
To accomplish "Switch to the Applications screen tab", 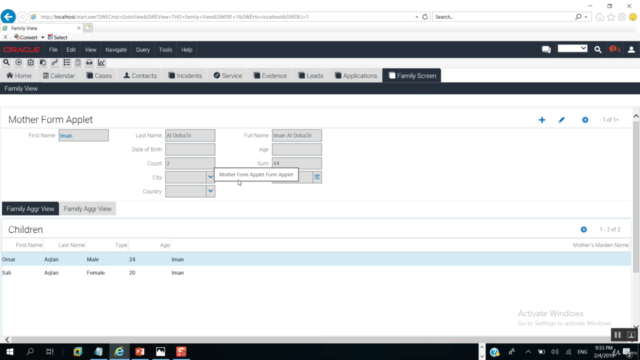I will click(356, 76).
